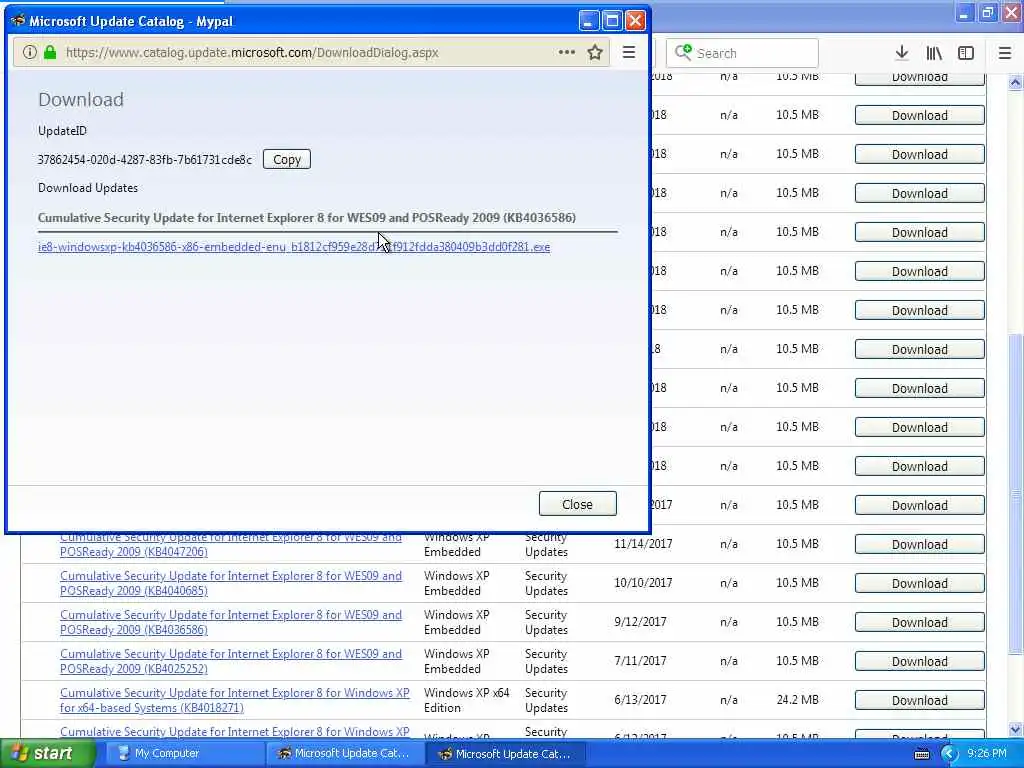Click the 24.2 MB size cell
Viewport: 1024px width, 768px height.
(x=797, y=700)
